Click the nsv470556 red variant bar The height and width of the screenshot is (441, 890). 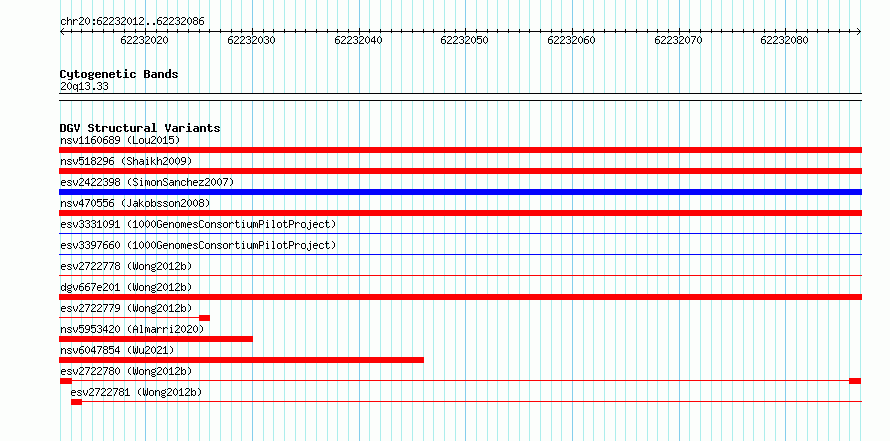(x=460, y=213)
